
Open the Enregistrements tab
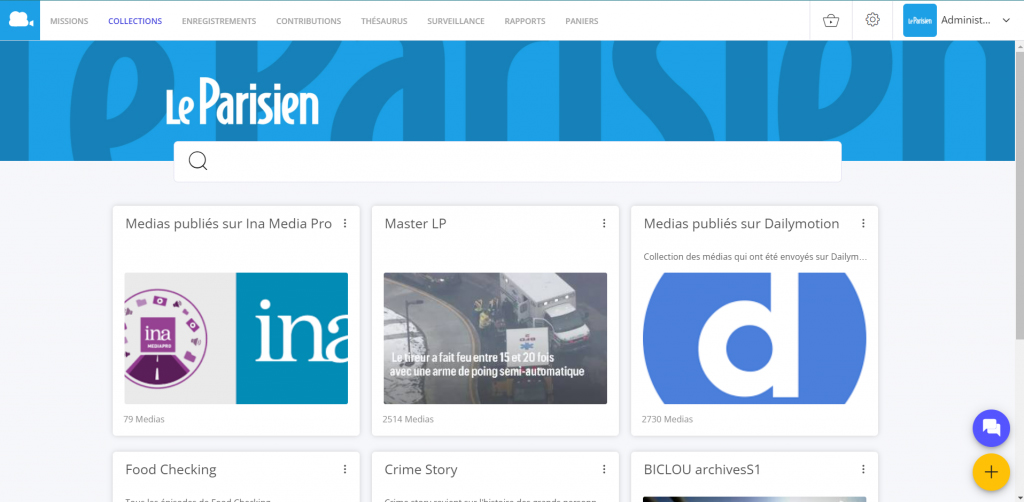tap(219, 21)
